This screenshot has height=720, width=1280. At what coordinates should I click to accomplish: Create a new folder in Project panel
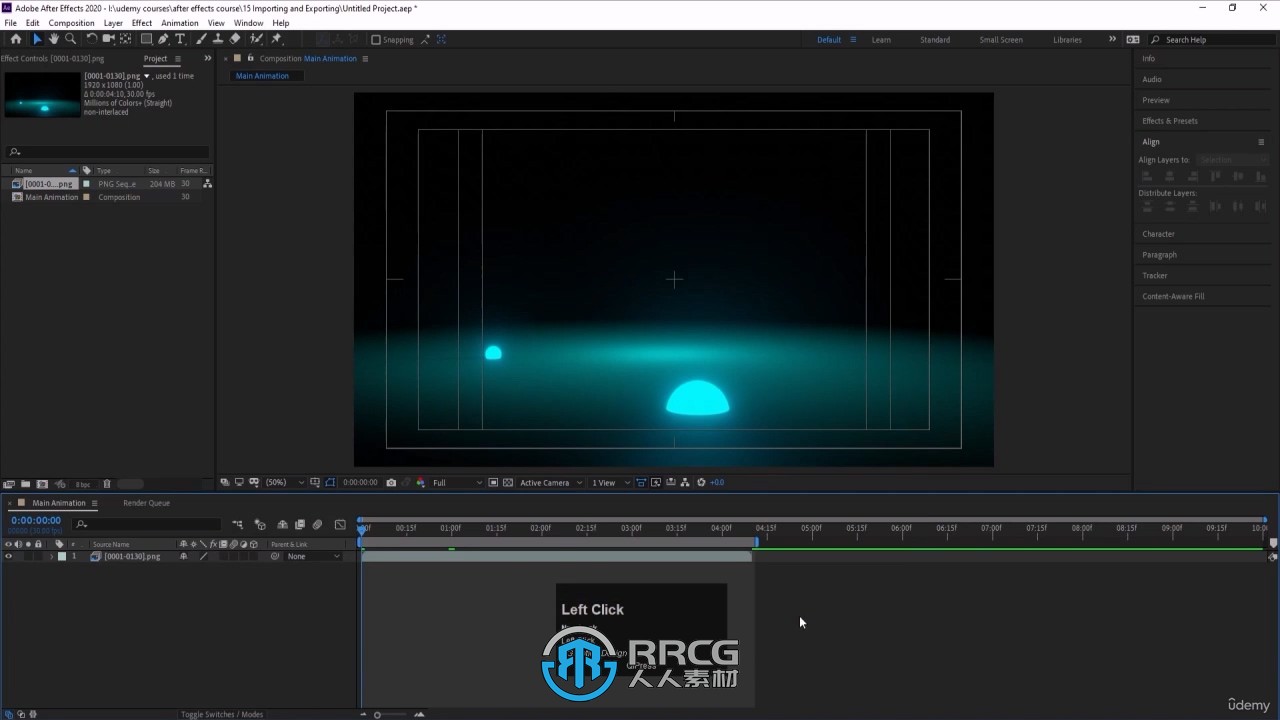click(26, 484)
